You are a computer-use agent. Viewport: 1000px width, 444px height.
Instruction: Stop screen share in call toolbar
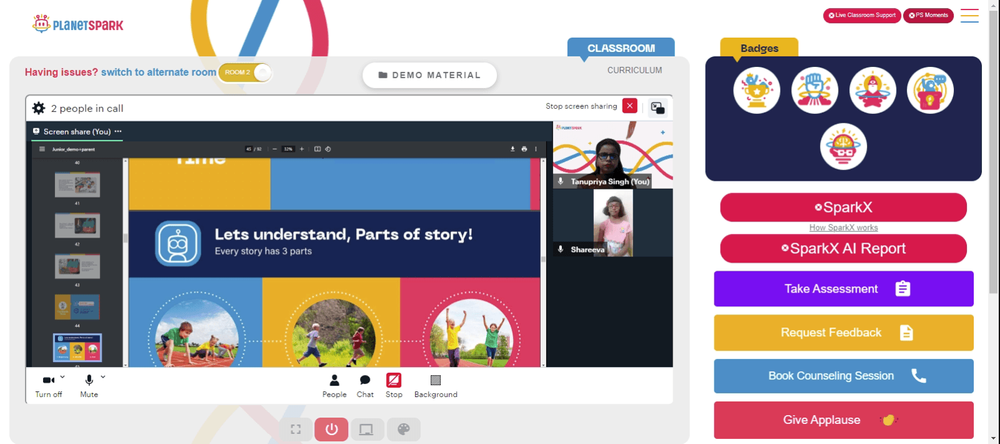(x=393, y=386)
